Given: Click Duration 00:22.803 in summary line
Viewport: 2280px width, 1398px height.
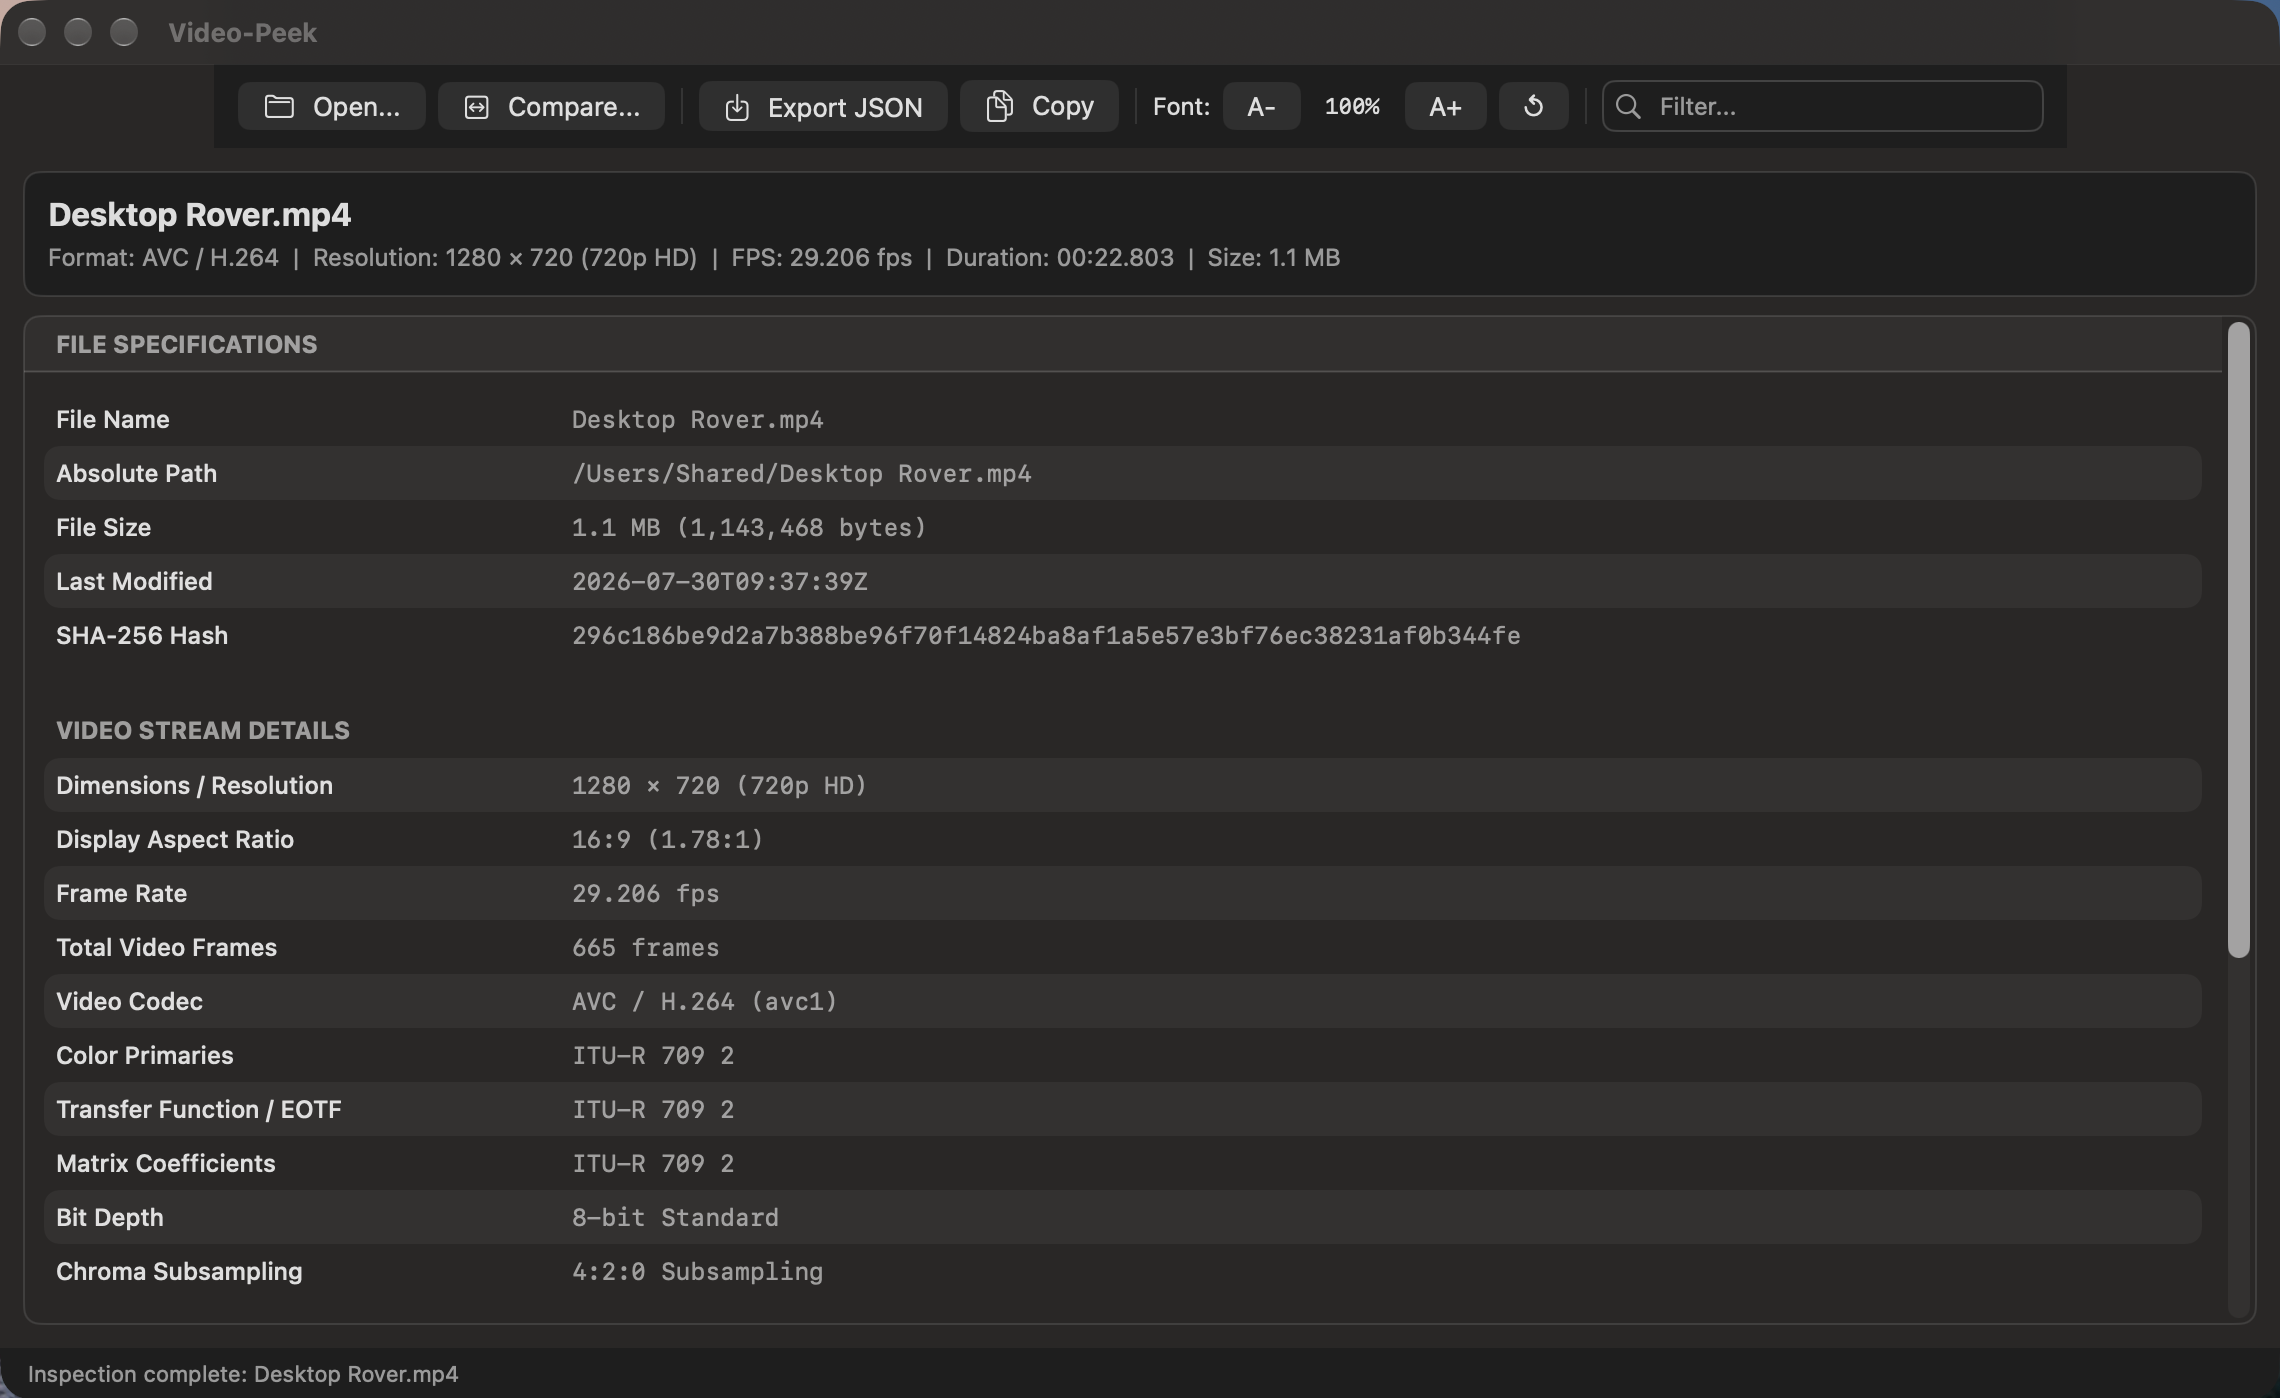Looking at the screenshot, I should (1060, 258).
